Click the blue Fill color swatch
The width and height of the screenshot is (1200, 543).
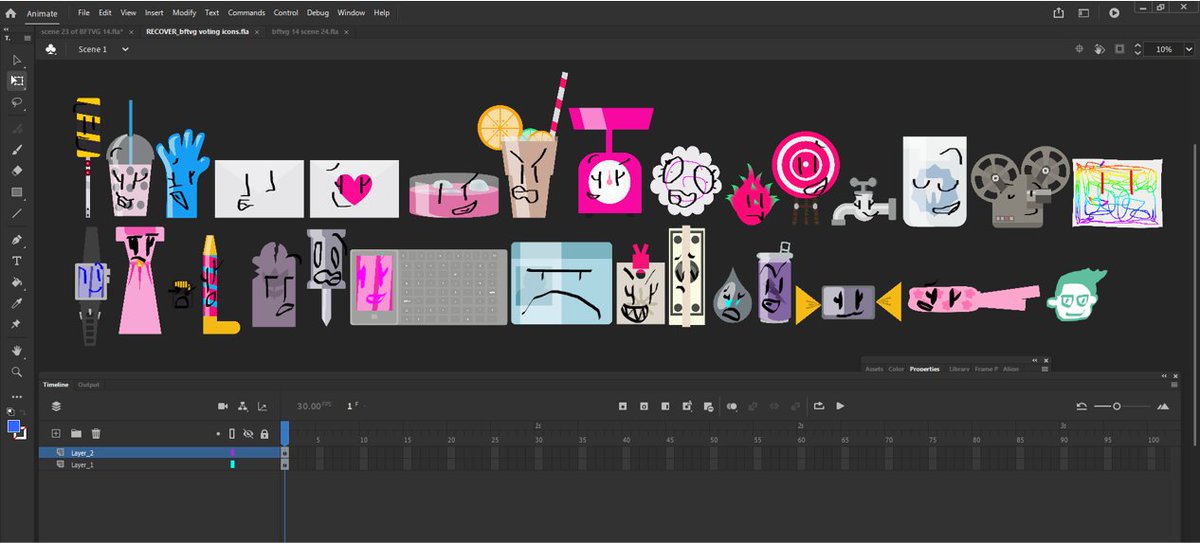14,427
